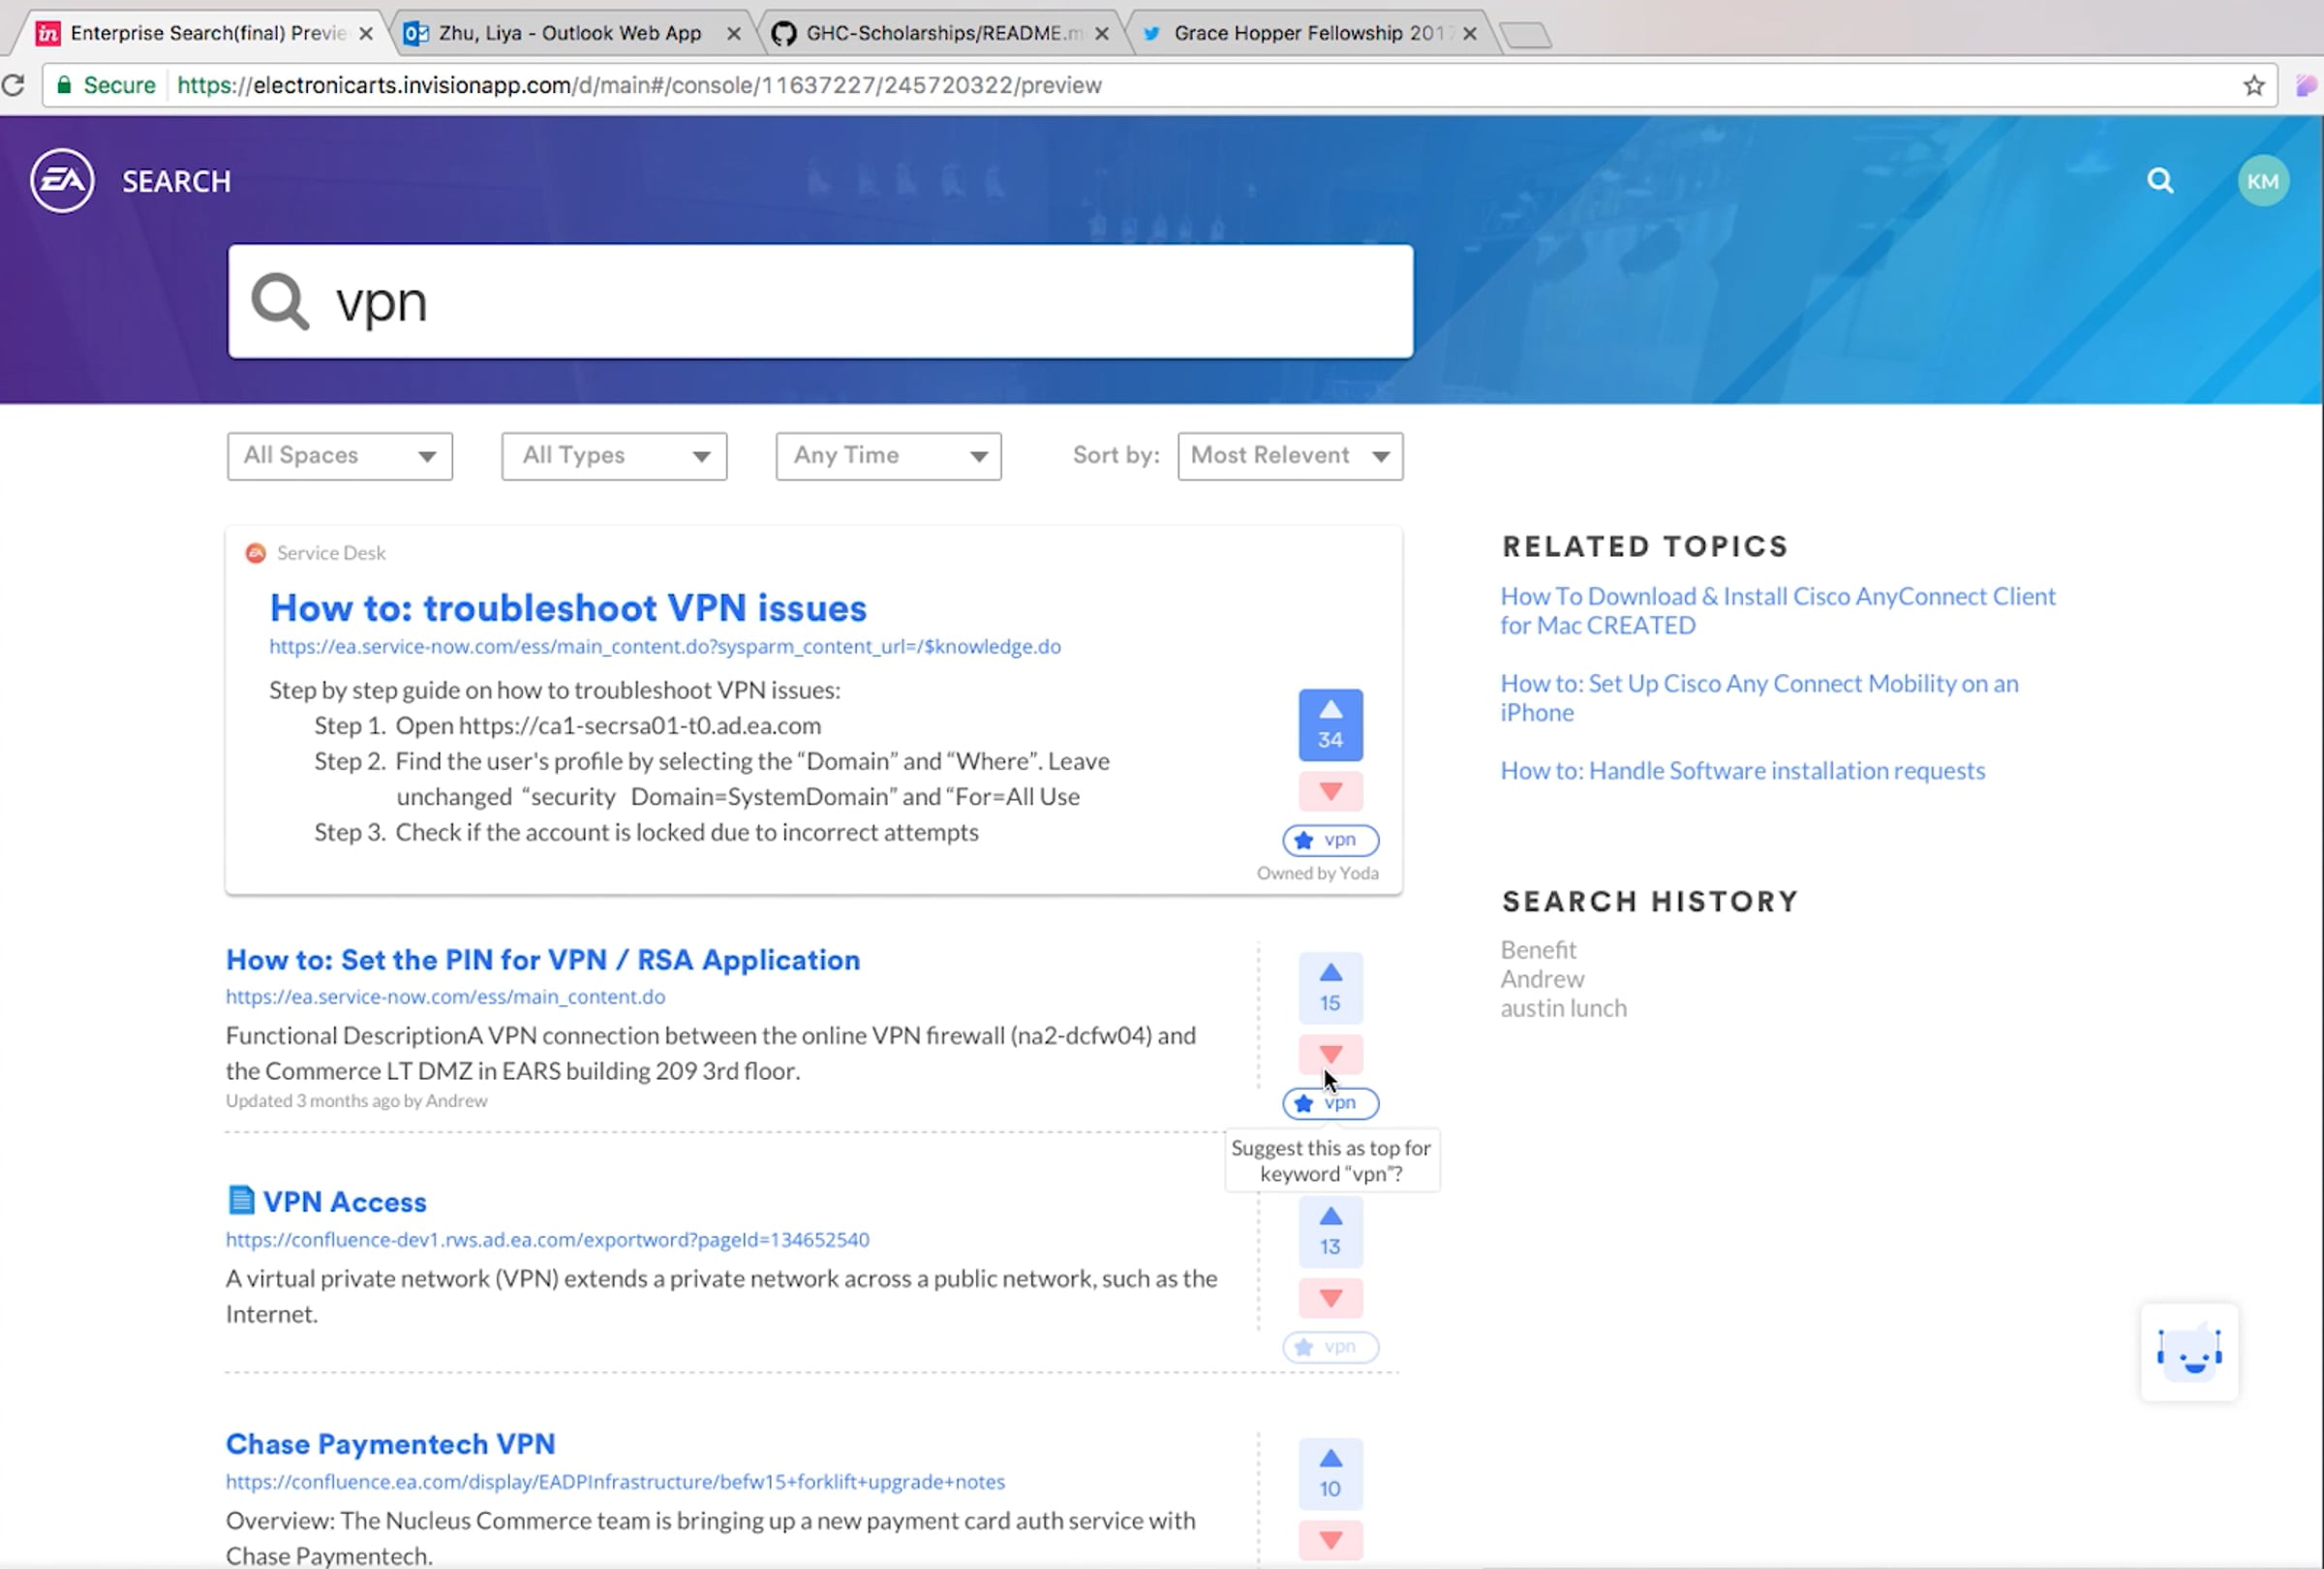Upvote the troubleshoot VPN issues result
The image size is (2324, 1569).
click(1330, 723)
